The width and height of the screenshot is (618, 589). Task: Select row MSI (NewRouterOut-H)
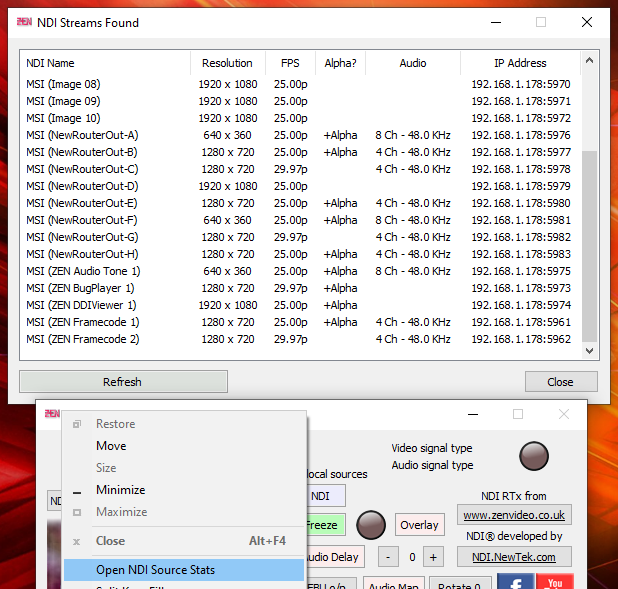300,253
